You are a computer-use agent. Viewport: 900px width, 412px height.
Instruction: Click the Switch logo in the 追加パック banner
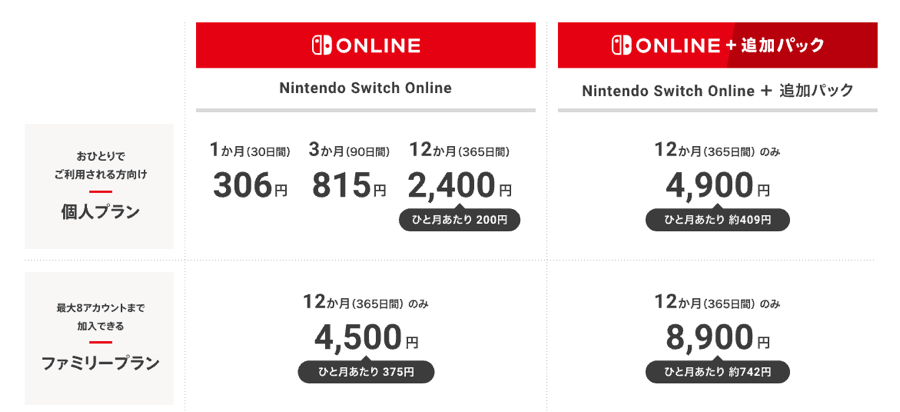coord(621,45)
